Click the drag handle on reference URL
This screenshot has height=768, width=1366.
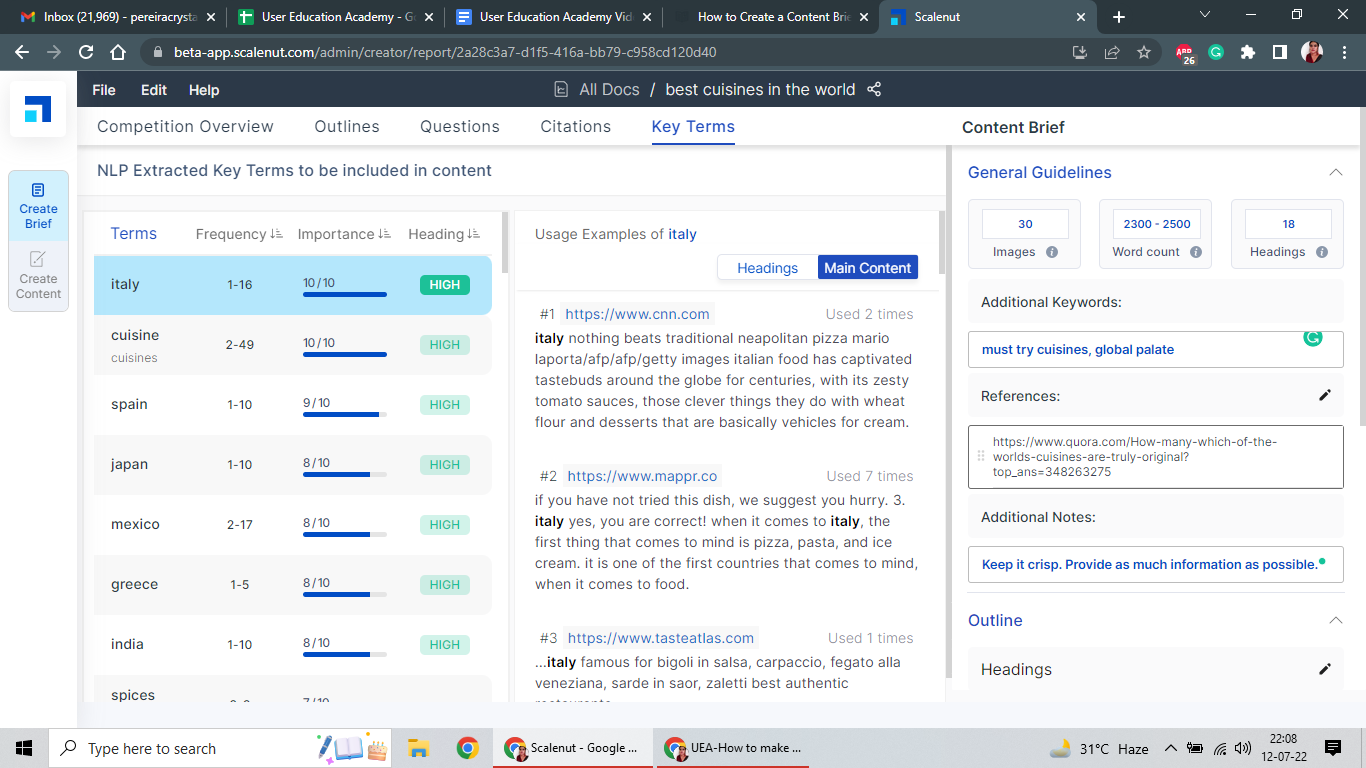point(980,456)
